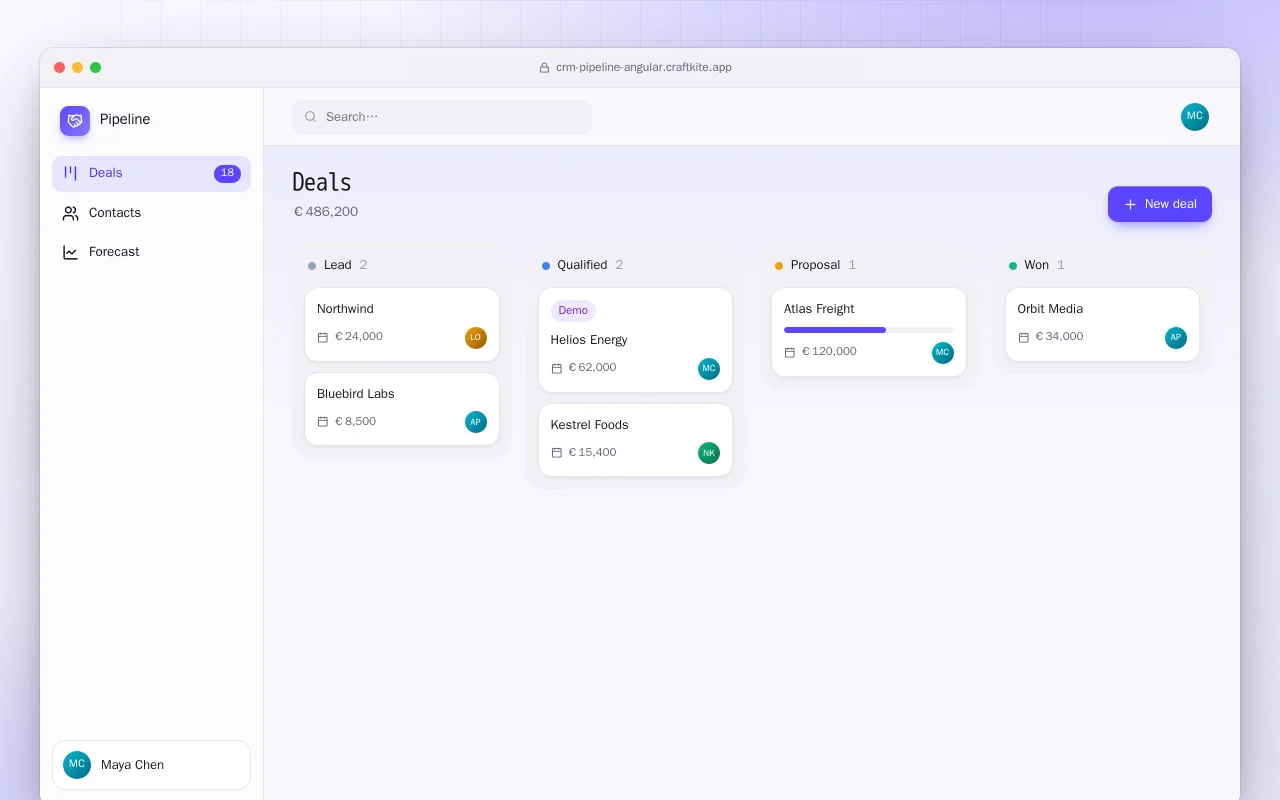Click the AP avatar on Orbit Media card

pyautogui.click(x=1176, y=338)
